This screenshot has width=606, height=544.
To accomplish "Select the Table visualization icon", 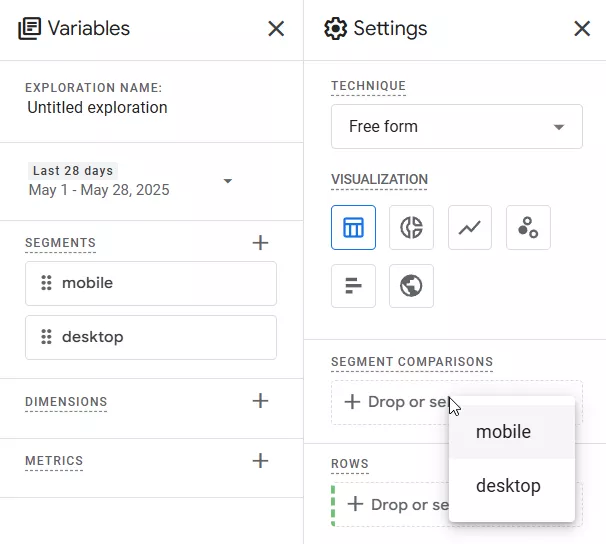I will pos(353,228).
